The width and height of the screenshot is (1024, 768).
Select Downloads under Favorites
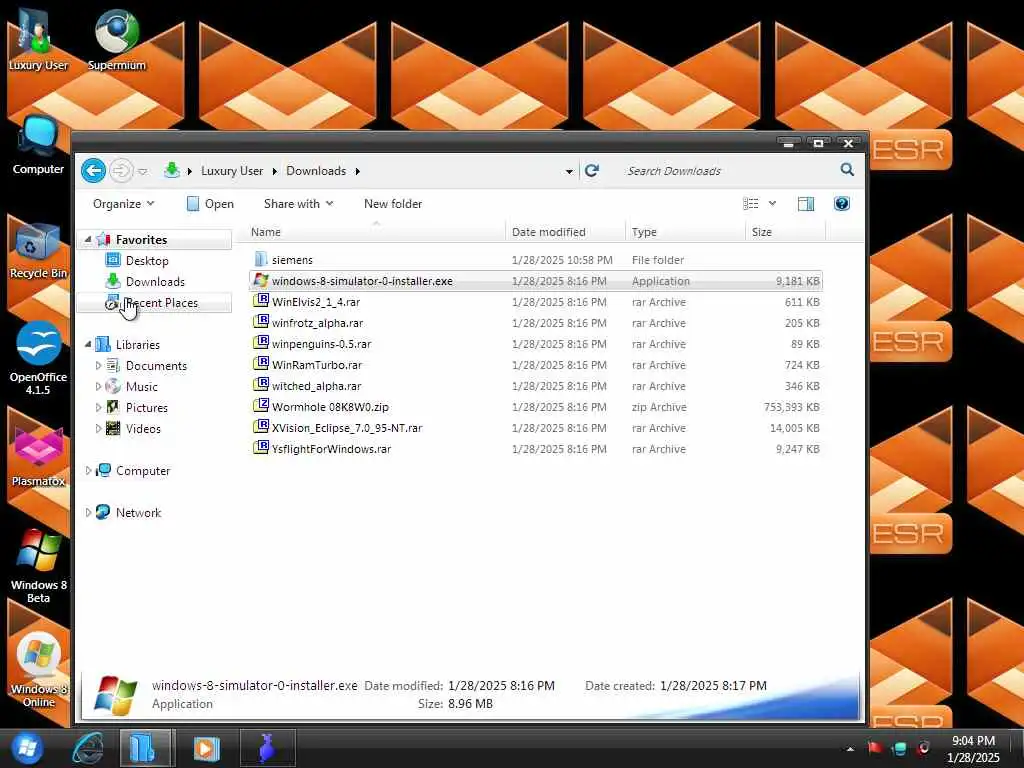pyautogui.click(x=155, y=281)
